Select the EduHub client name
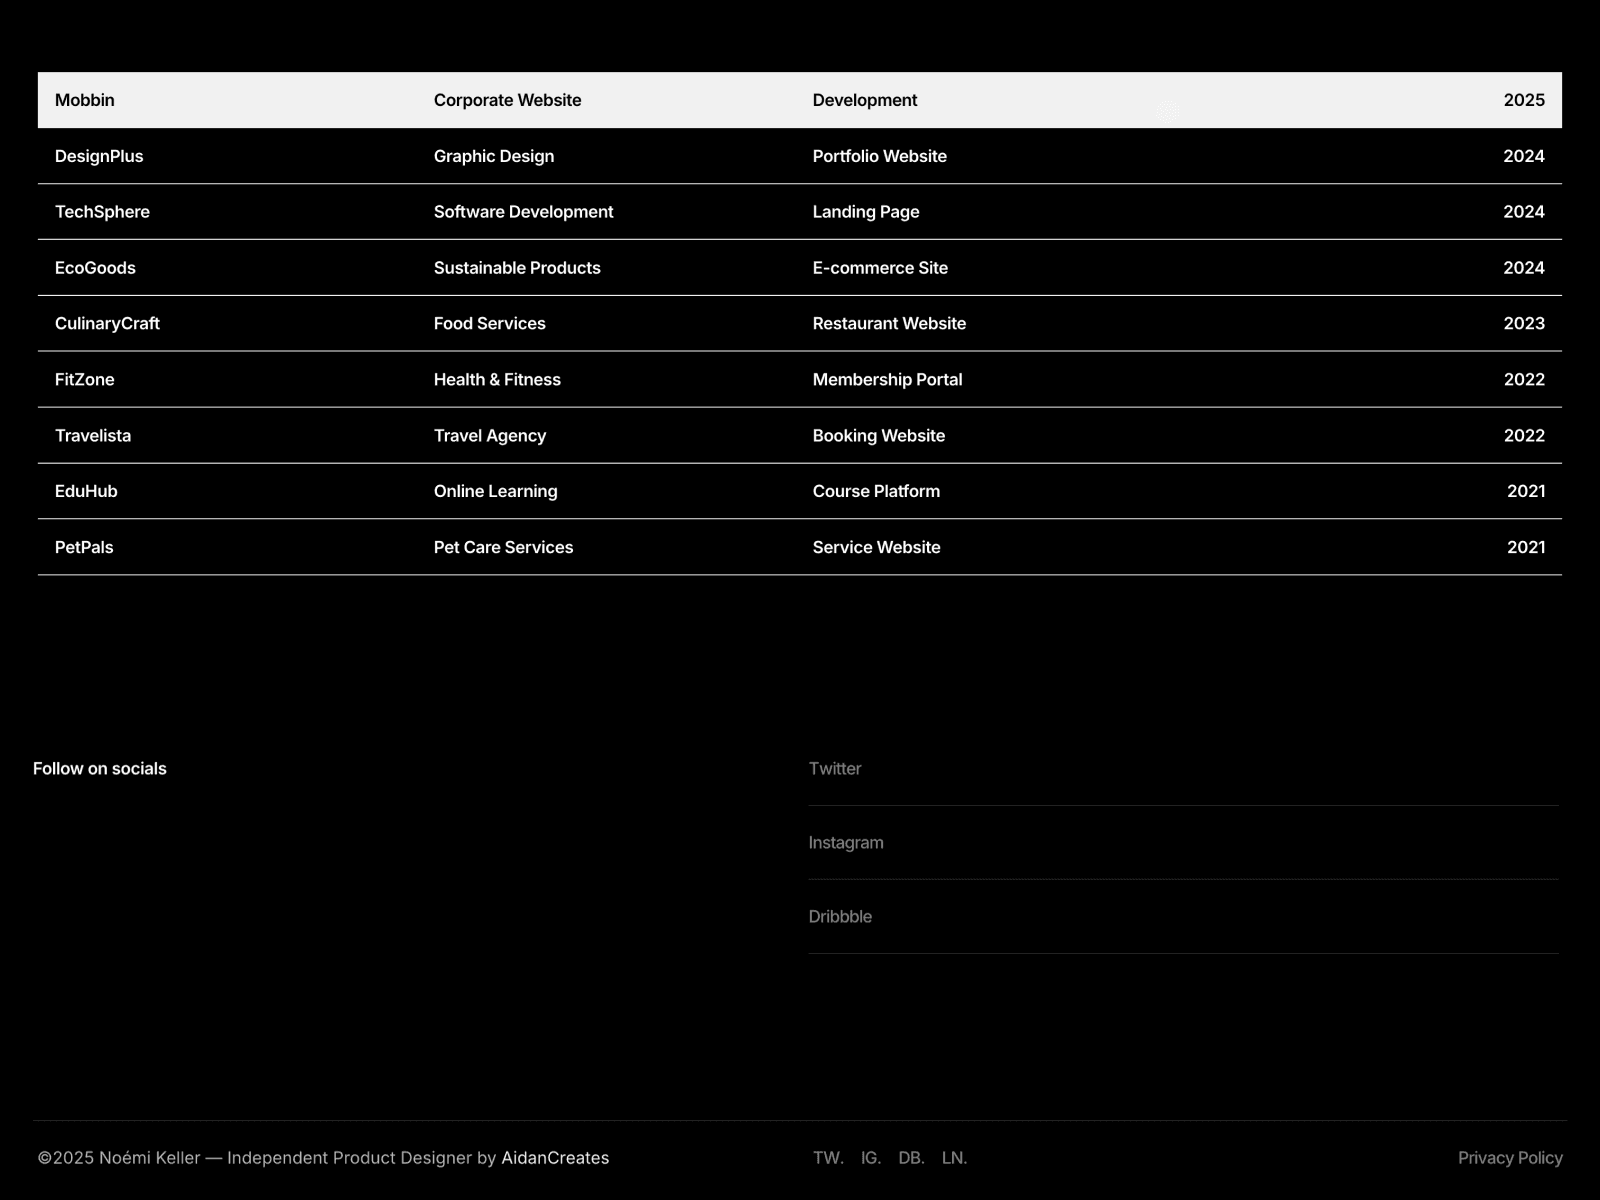 pyautogui.click(x=86, y=491)
